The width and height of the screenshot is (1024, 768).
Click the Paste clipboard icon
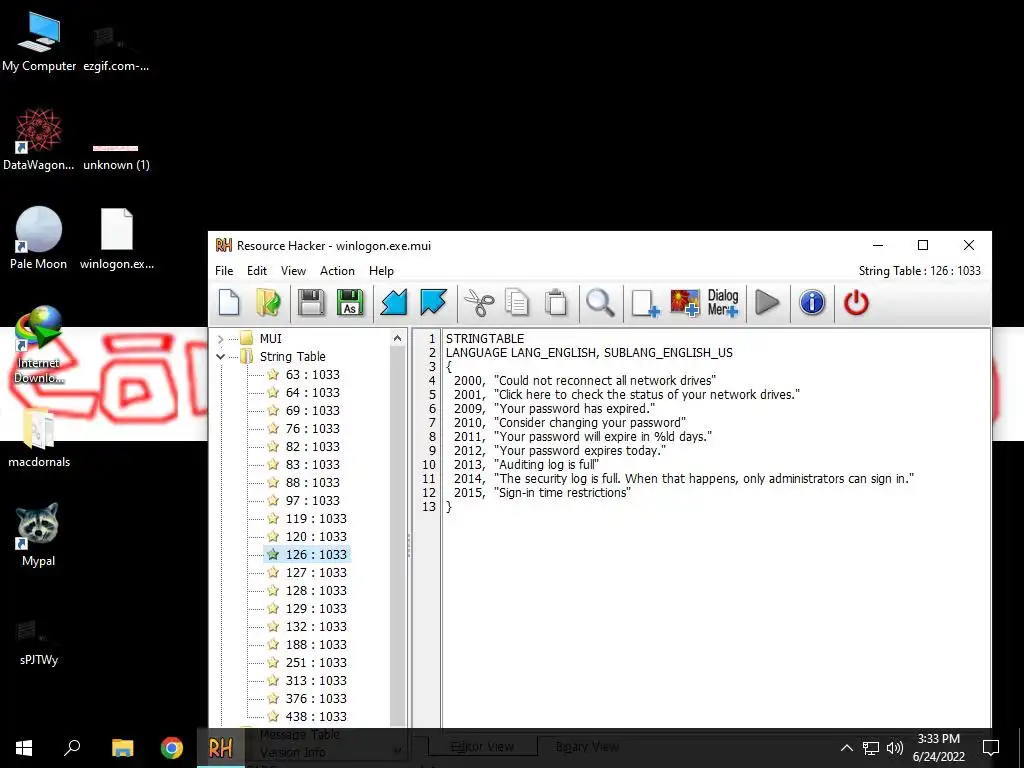(x=556, y=303)
